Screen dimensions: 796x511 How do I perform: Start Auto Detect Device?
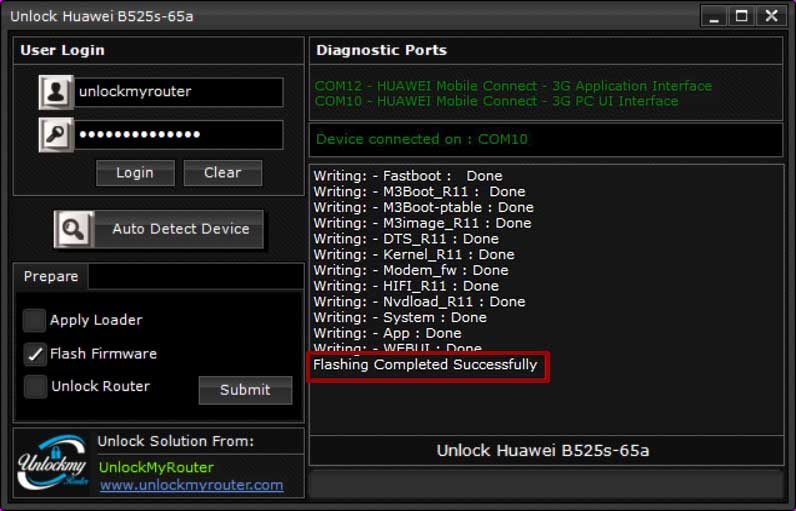pyautogui.click(x=159, y=229)
